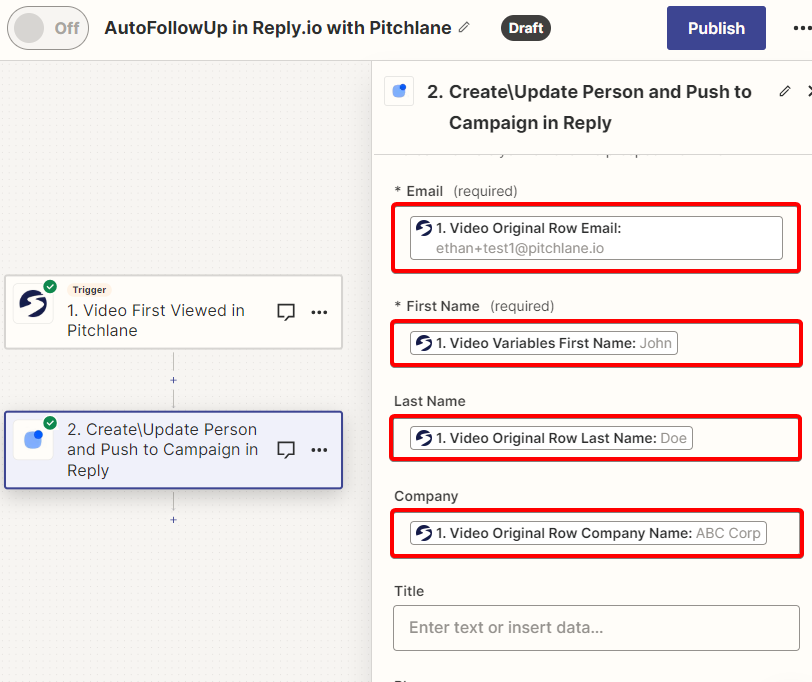
Task: Publish the Zap
Action: (716, 28)
